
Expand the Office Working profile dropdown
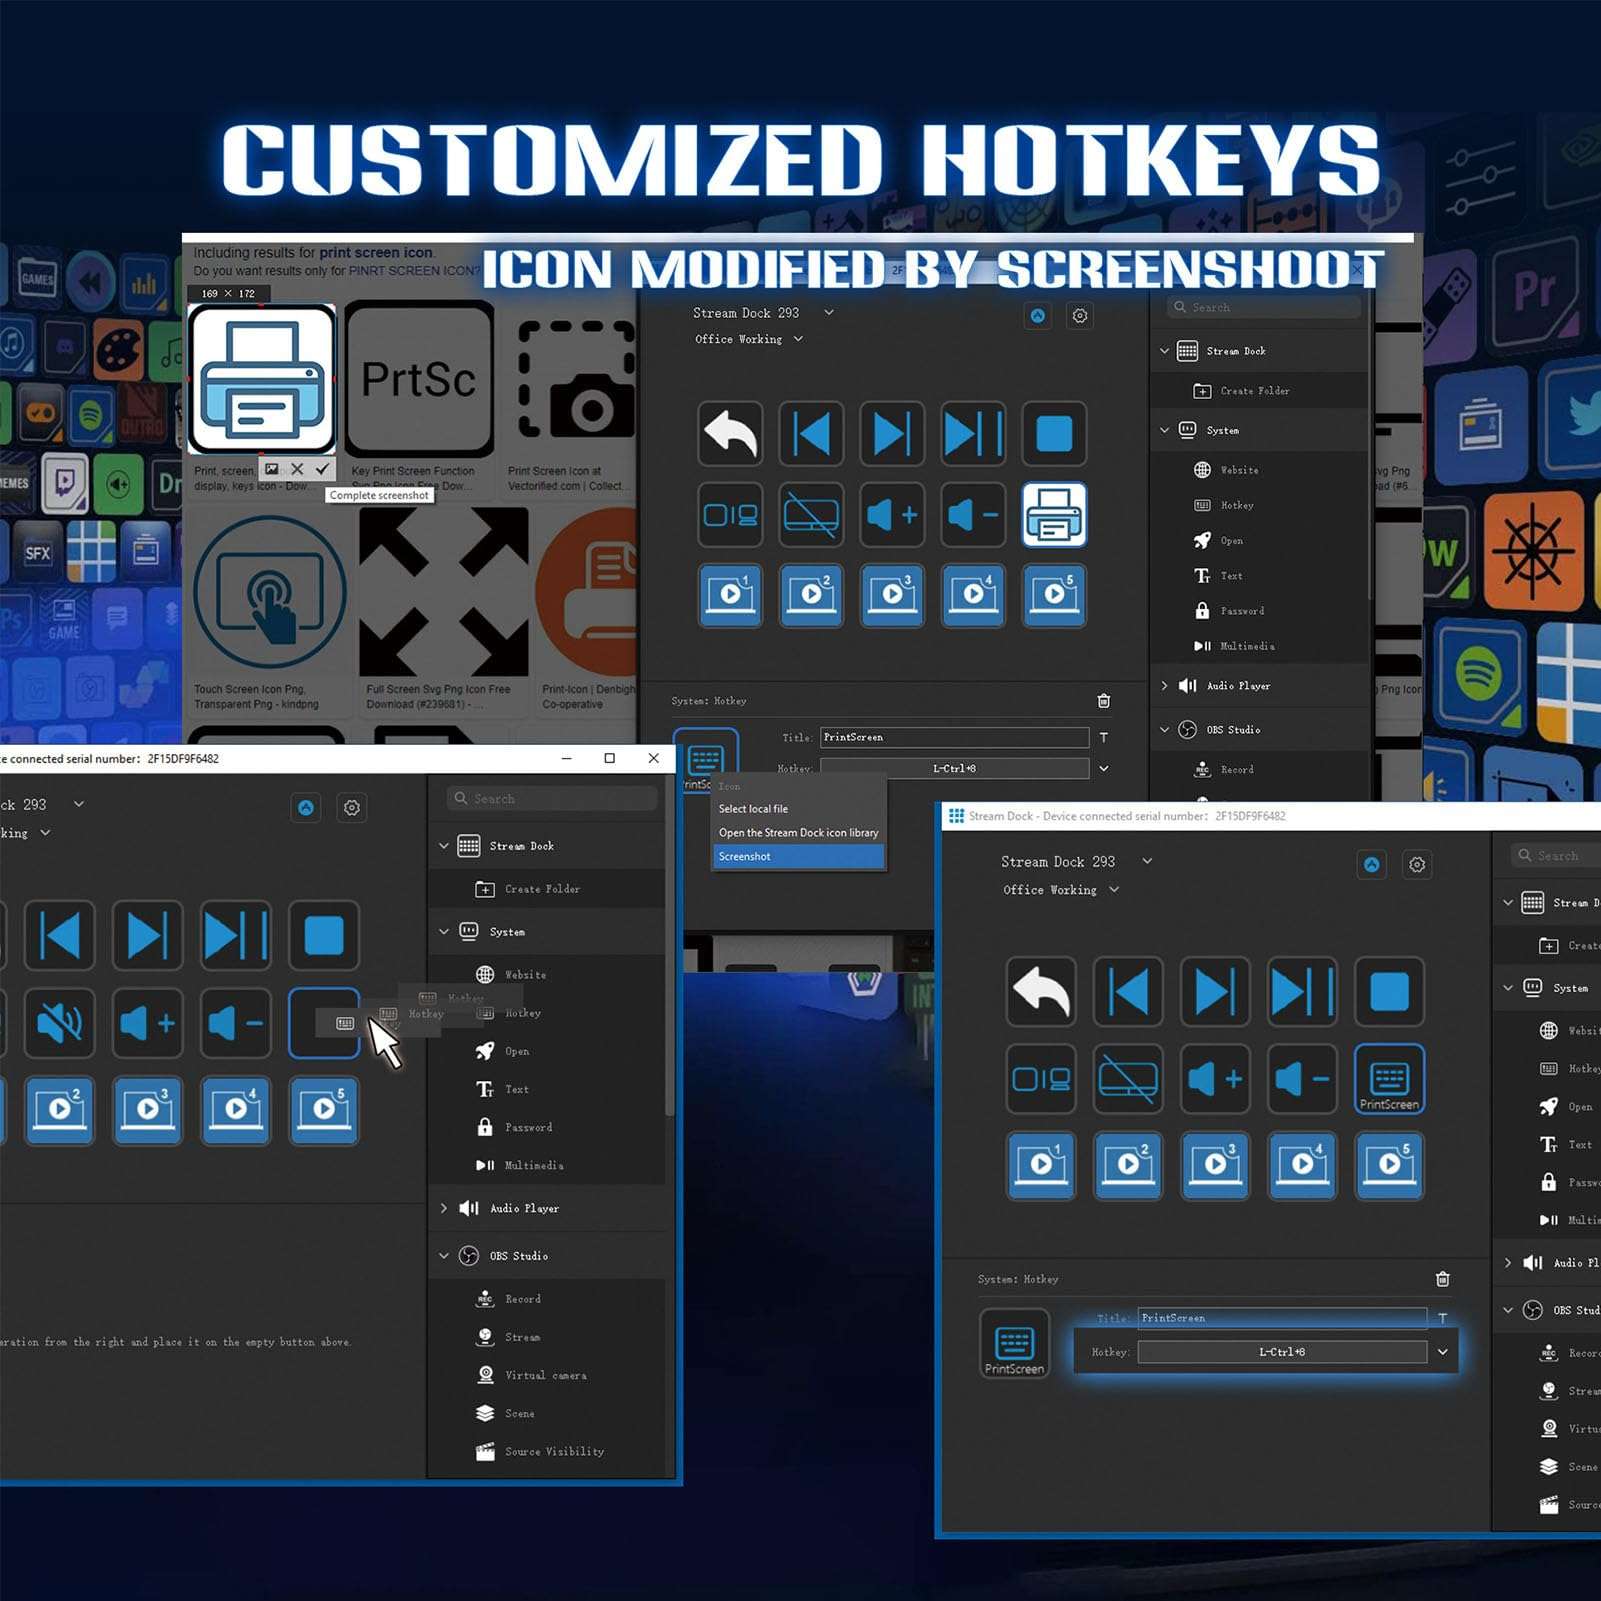tap(797, 339)
